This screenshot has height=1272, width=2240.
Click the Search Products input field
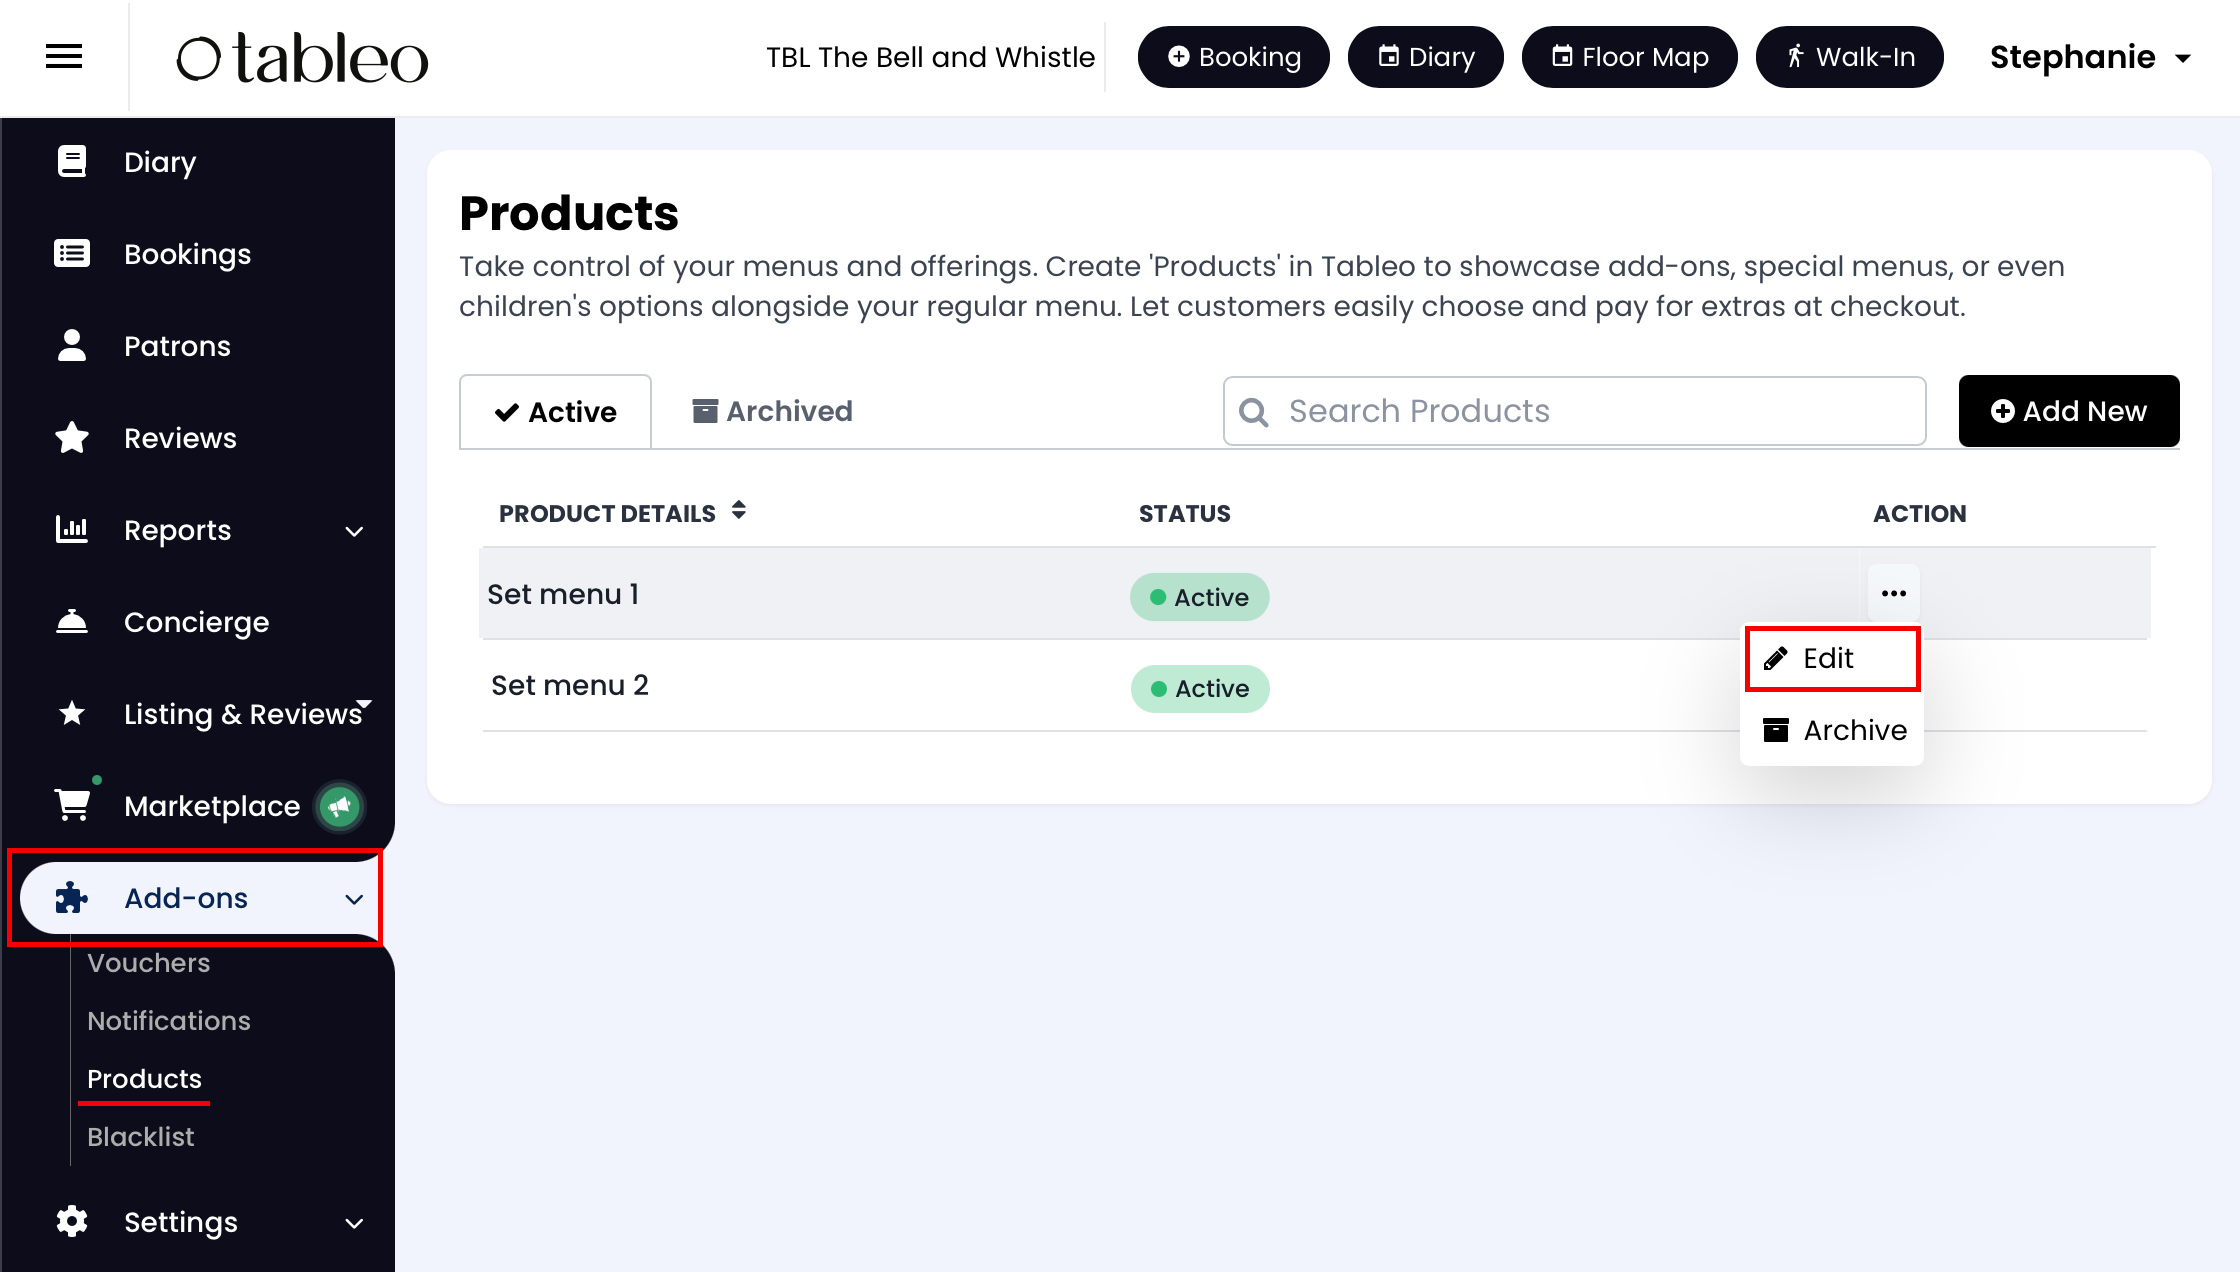click(x=1590, y=411)
